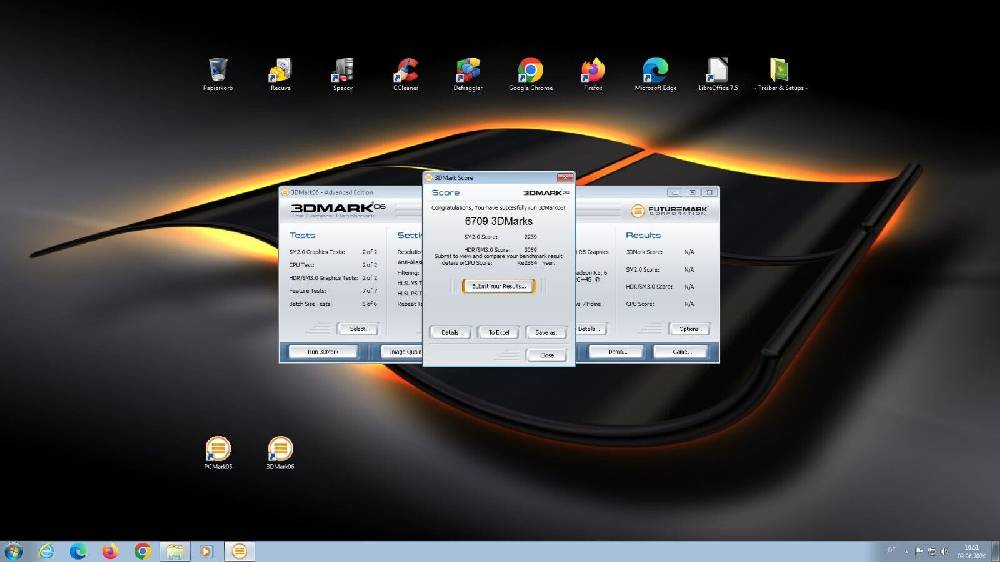Open the Firefox desktop shortcut
Screen dimensions: 1000x562
point(593,74)
